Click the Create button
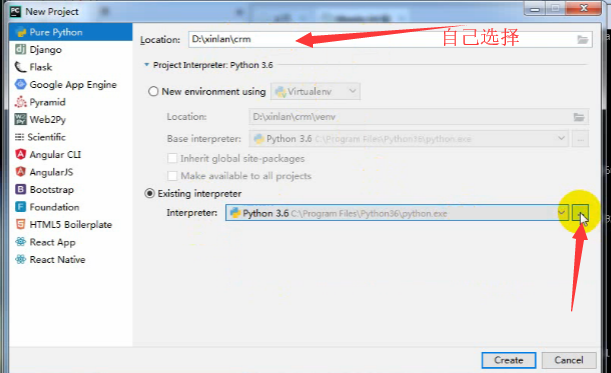 coord(509,360)
